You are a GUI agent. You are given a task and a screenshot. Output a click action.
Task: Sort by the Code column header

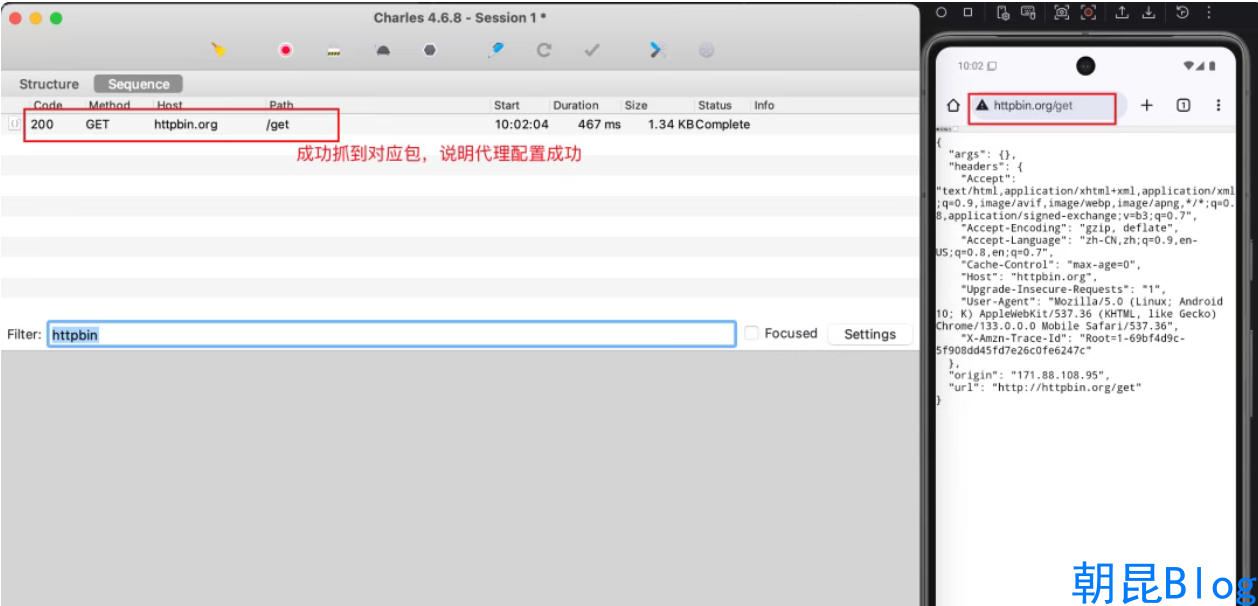(48, 105)
